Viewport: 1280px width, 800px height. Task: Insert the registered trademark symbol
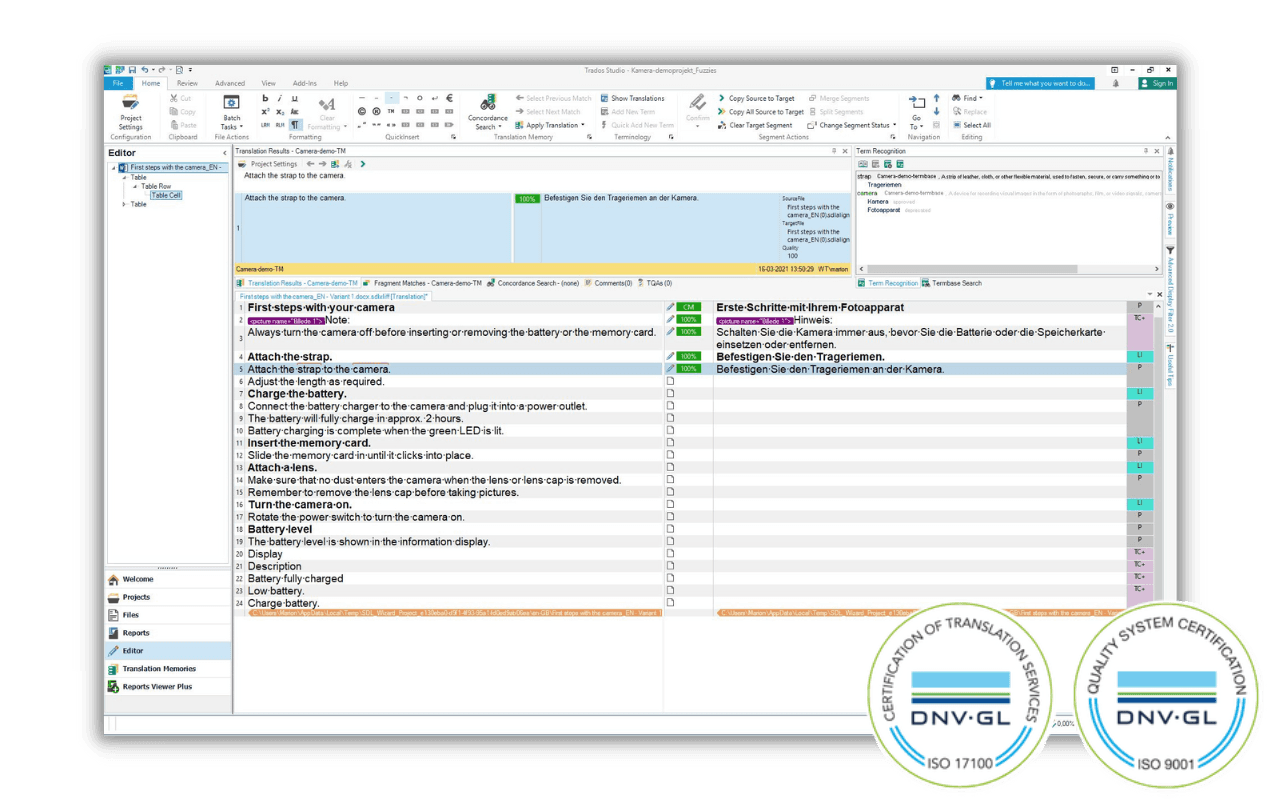click(377, 112)
